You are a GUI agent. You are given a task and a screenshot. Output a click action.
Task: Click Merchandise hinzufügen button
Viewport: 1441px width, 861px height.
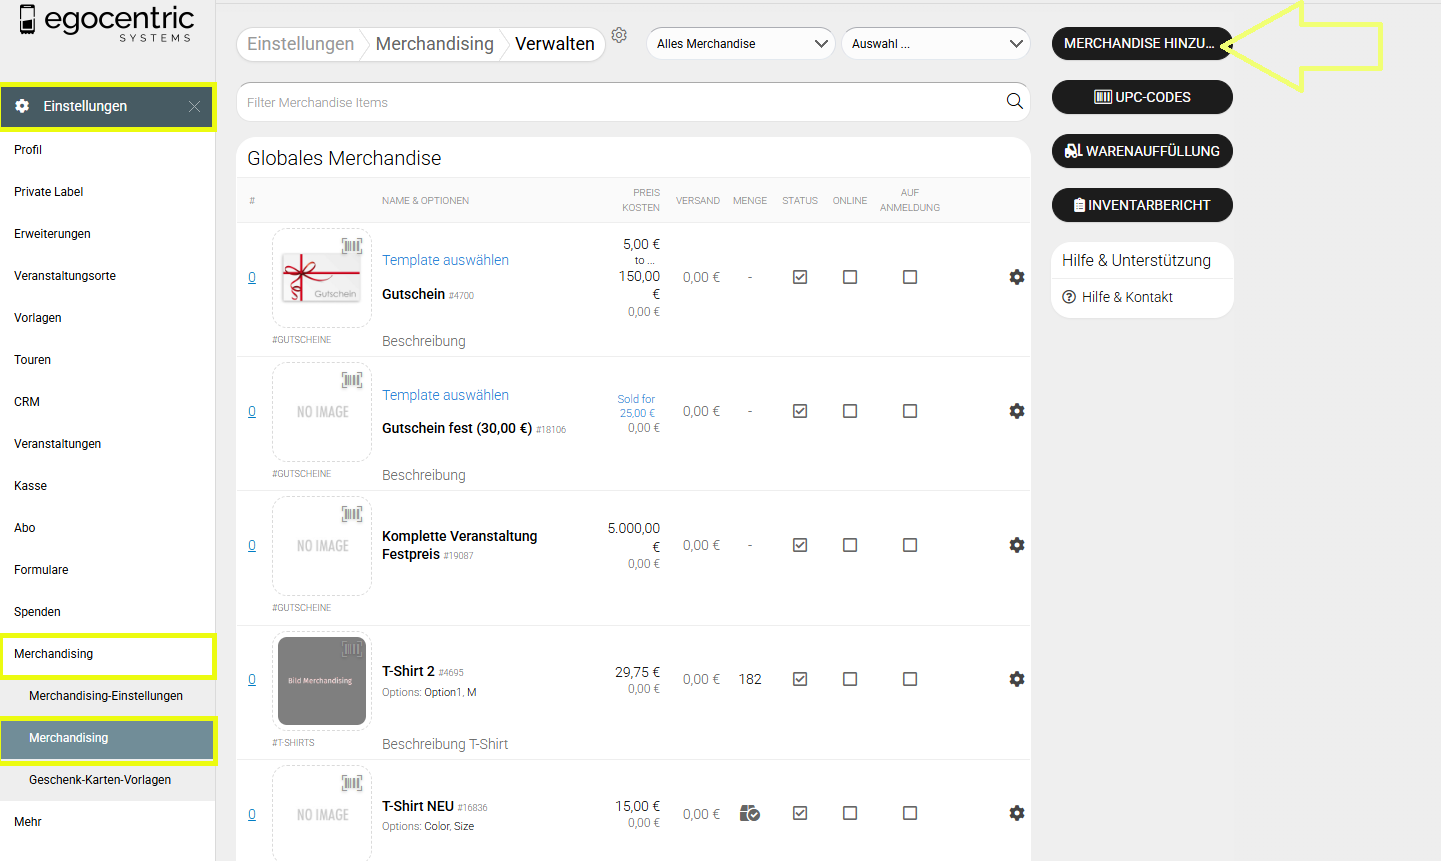pos(1139,44)
